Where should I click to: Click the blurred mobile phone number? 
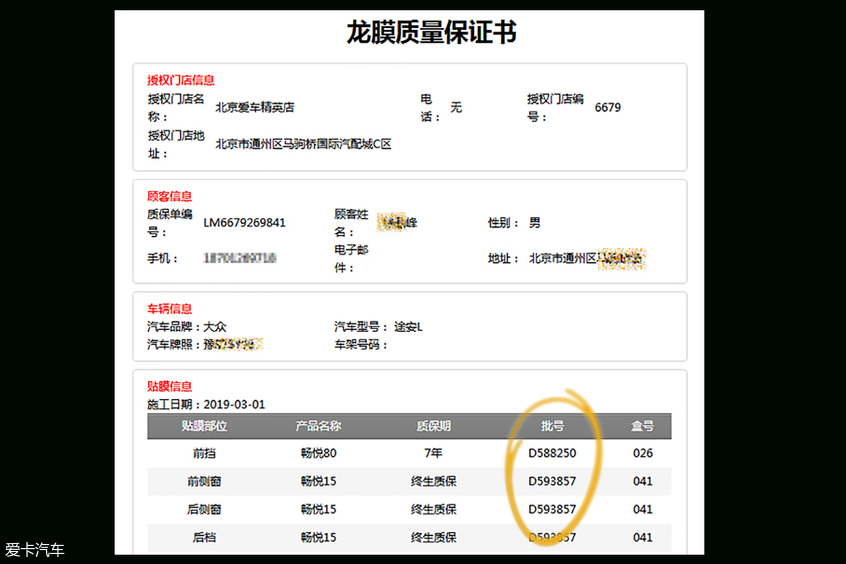(240, 259)
